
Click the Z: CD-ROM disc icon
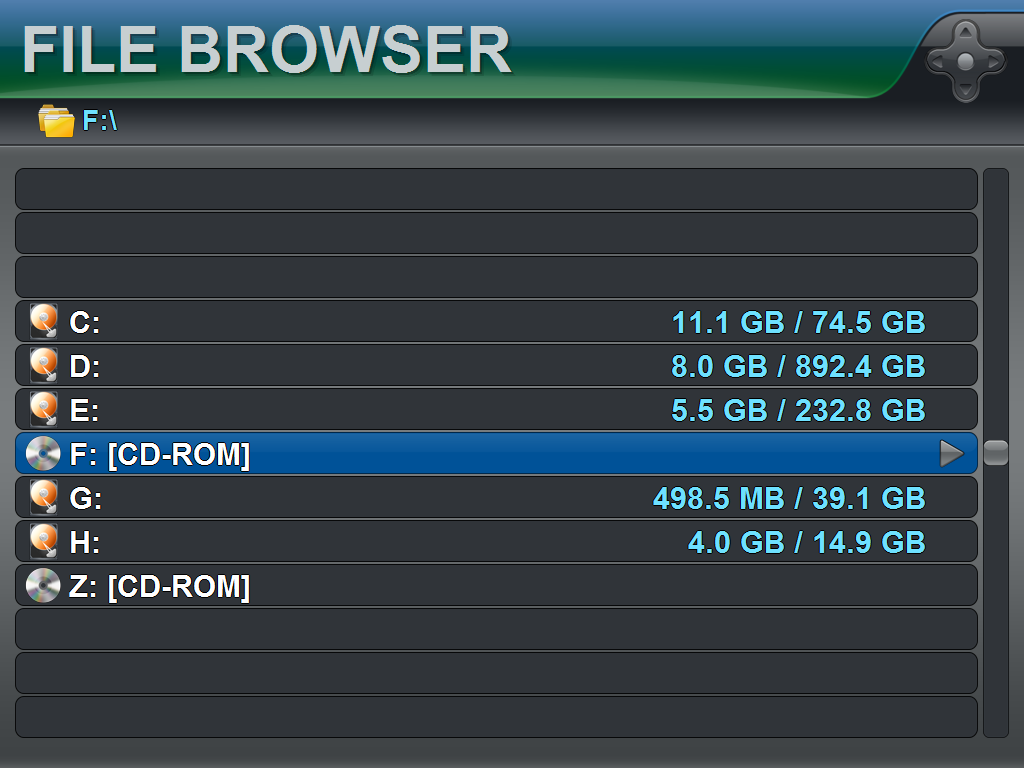[x=43, y=586]
